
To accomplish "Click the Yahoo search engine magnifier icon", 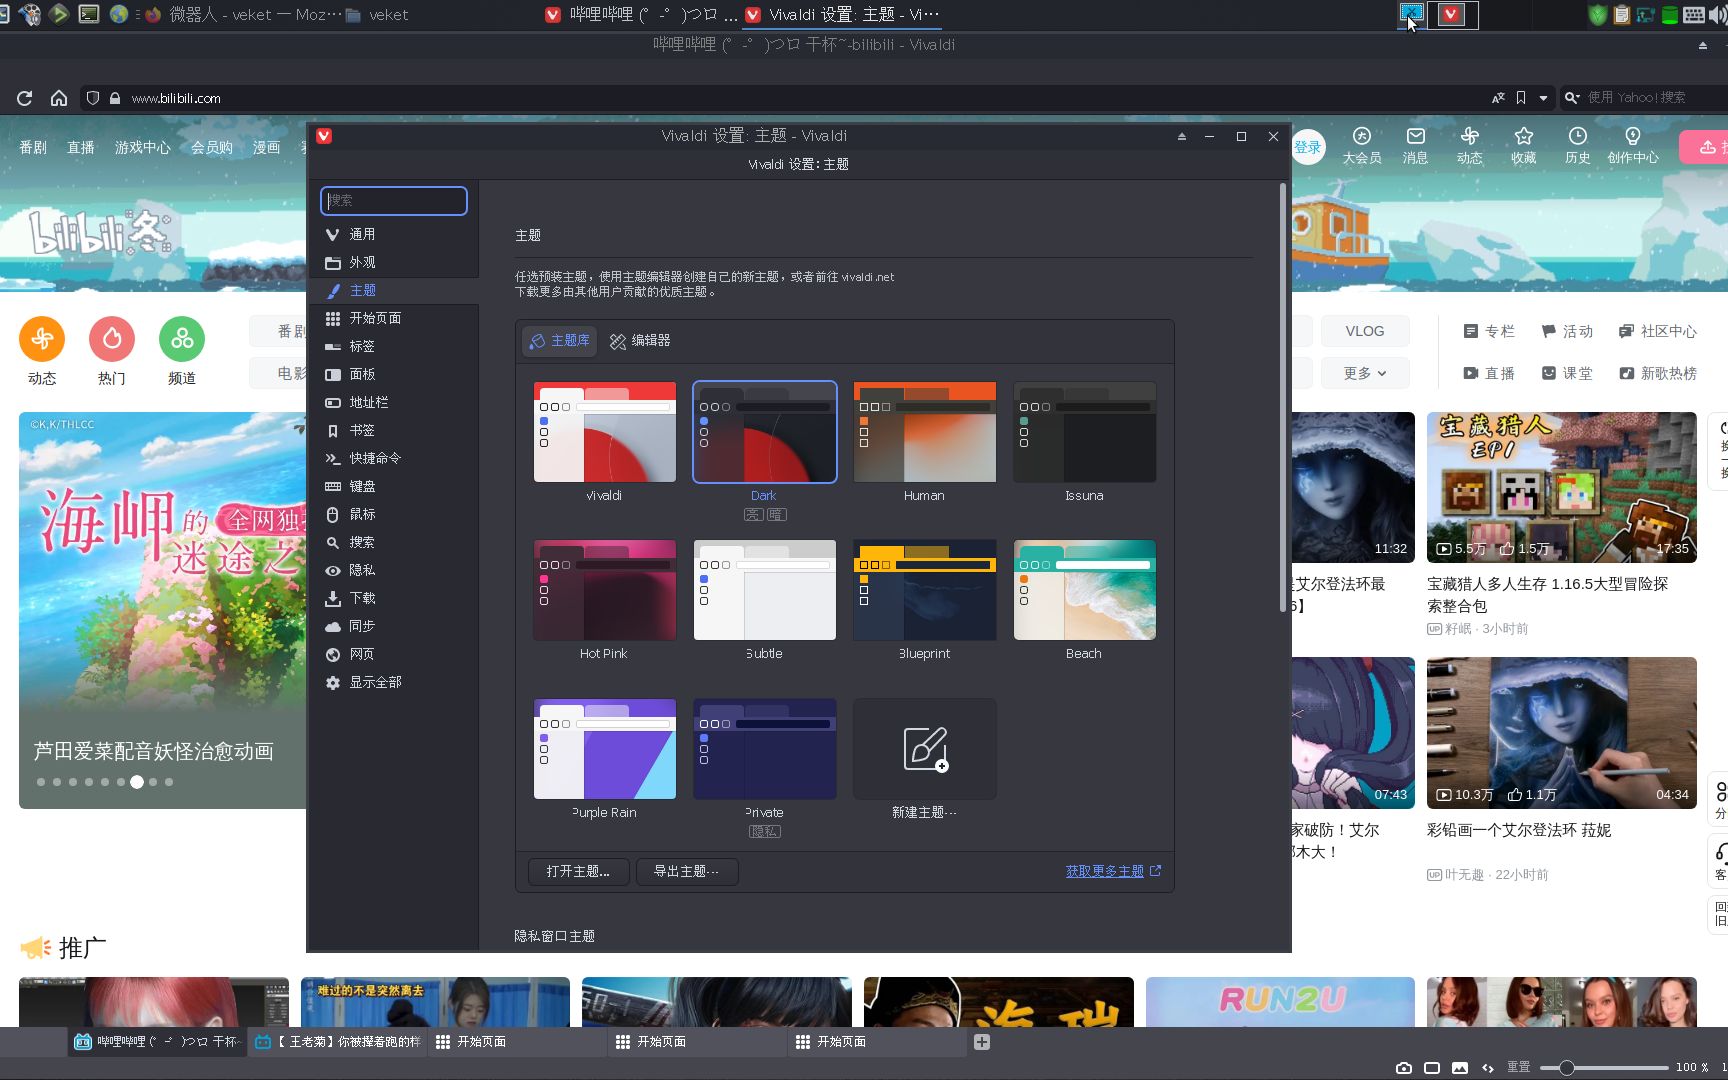I will tap(1572, 98).
